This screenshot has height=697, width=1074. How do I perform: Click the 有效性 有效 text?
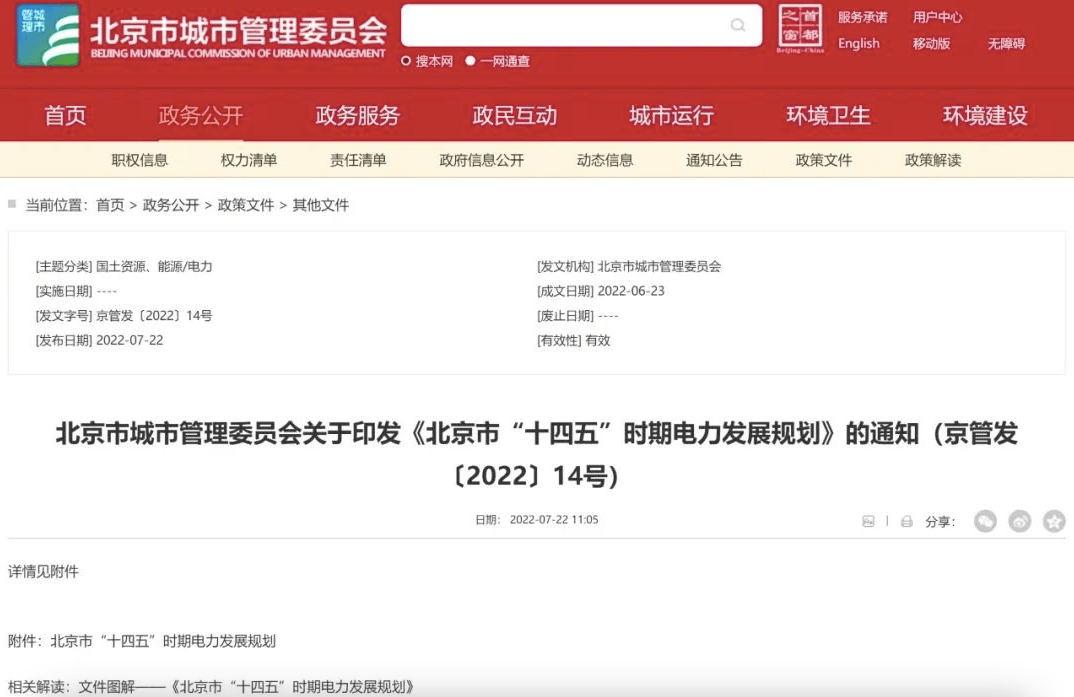pyautogui.click(x=573, y=340)
